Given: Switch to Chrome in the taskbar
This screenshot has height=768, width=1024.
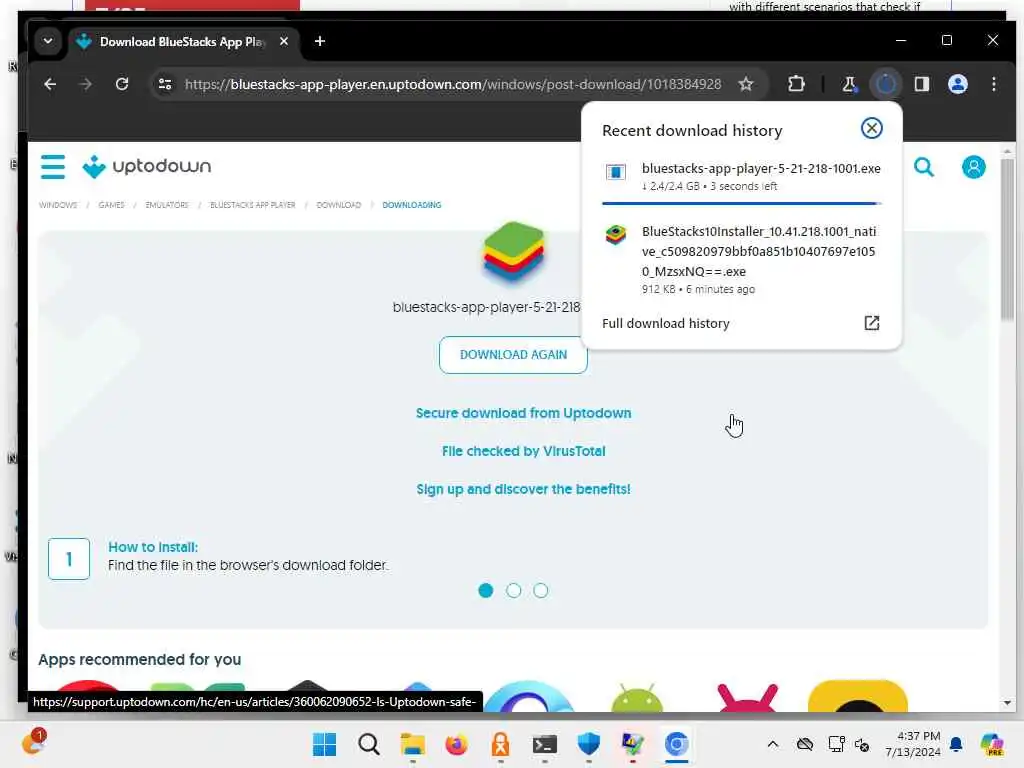Looking at the screenshot, I should click(x=677, y=744).
